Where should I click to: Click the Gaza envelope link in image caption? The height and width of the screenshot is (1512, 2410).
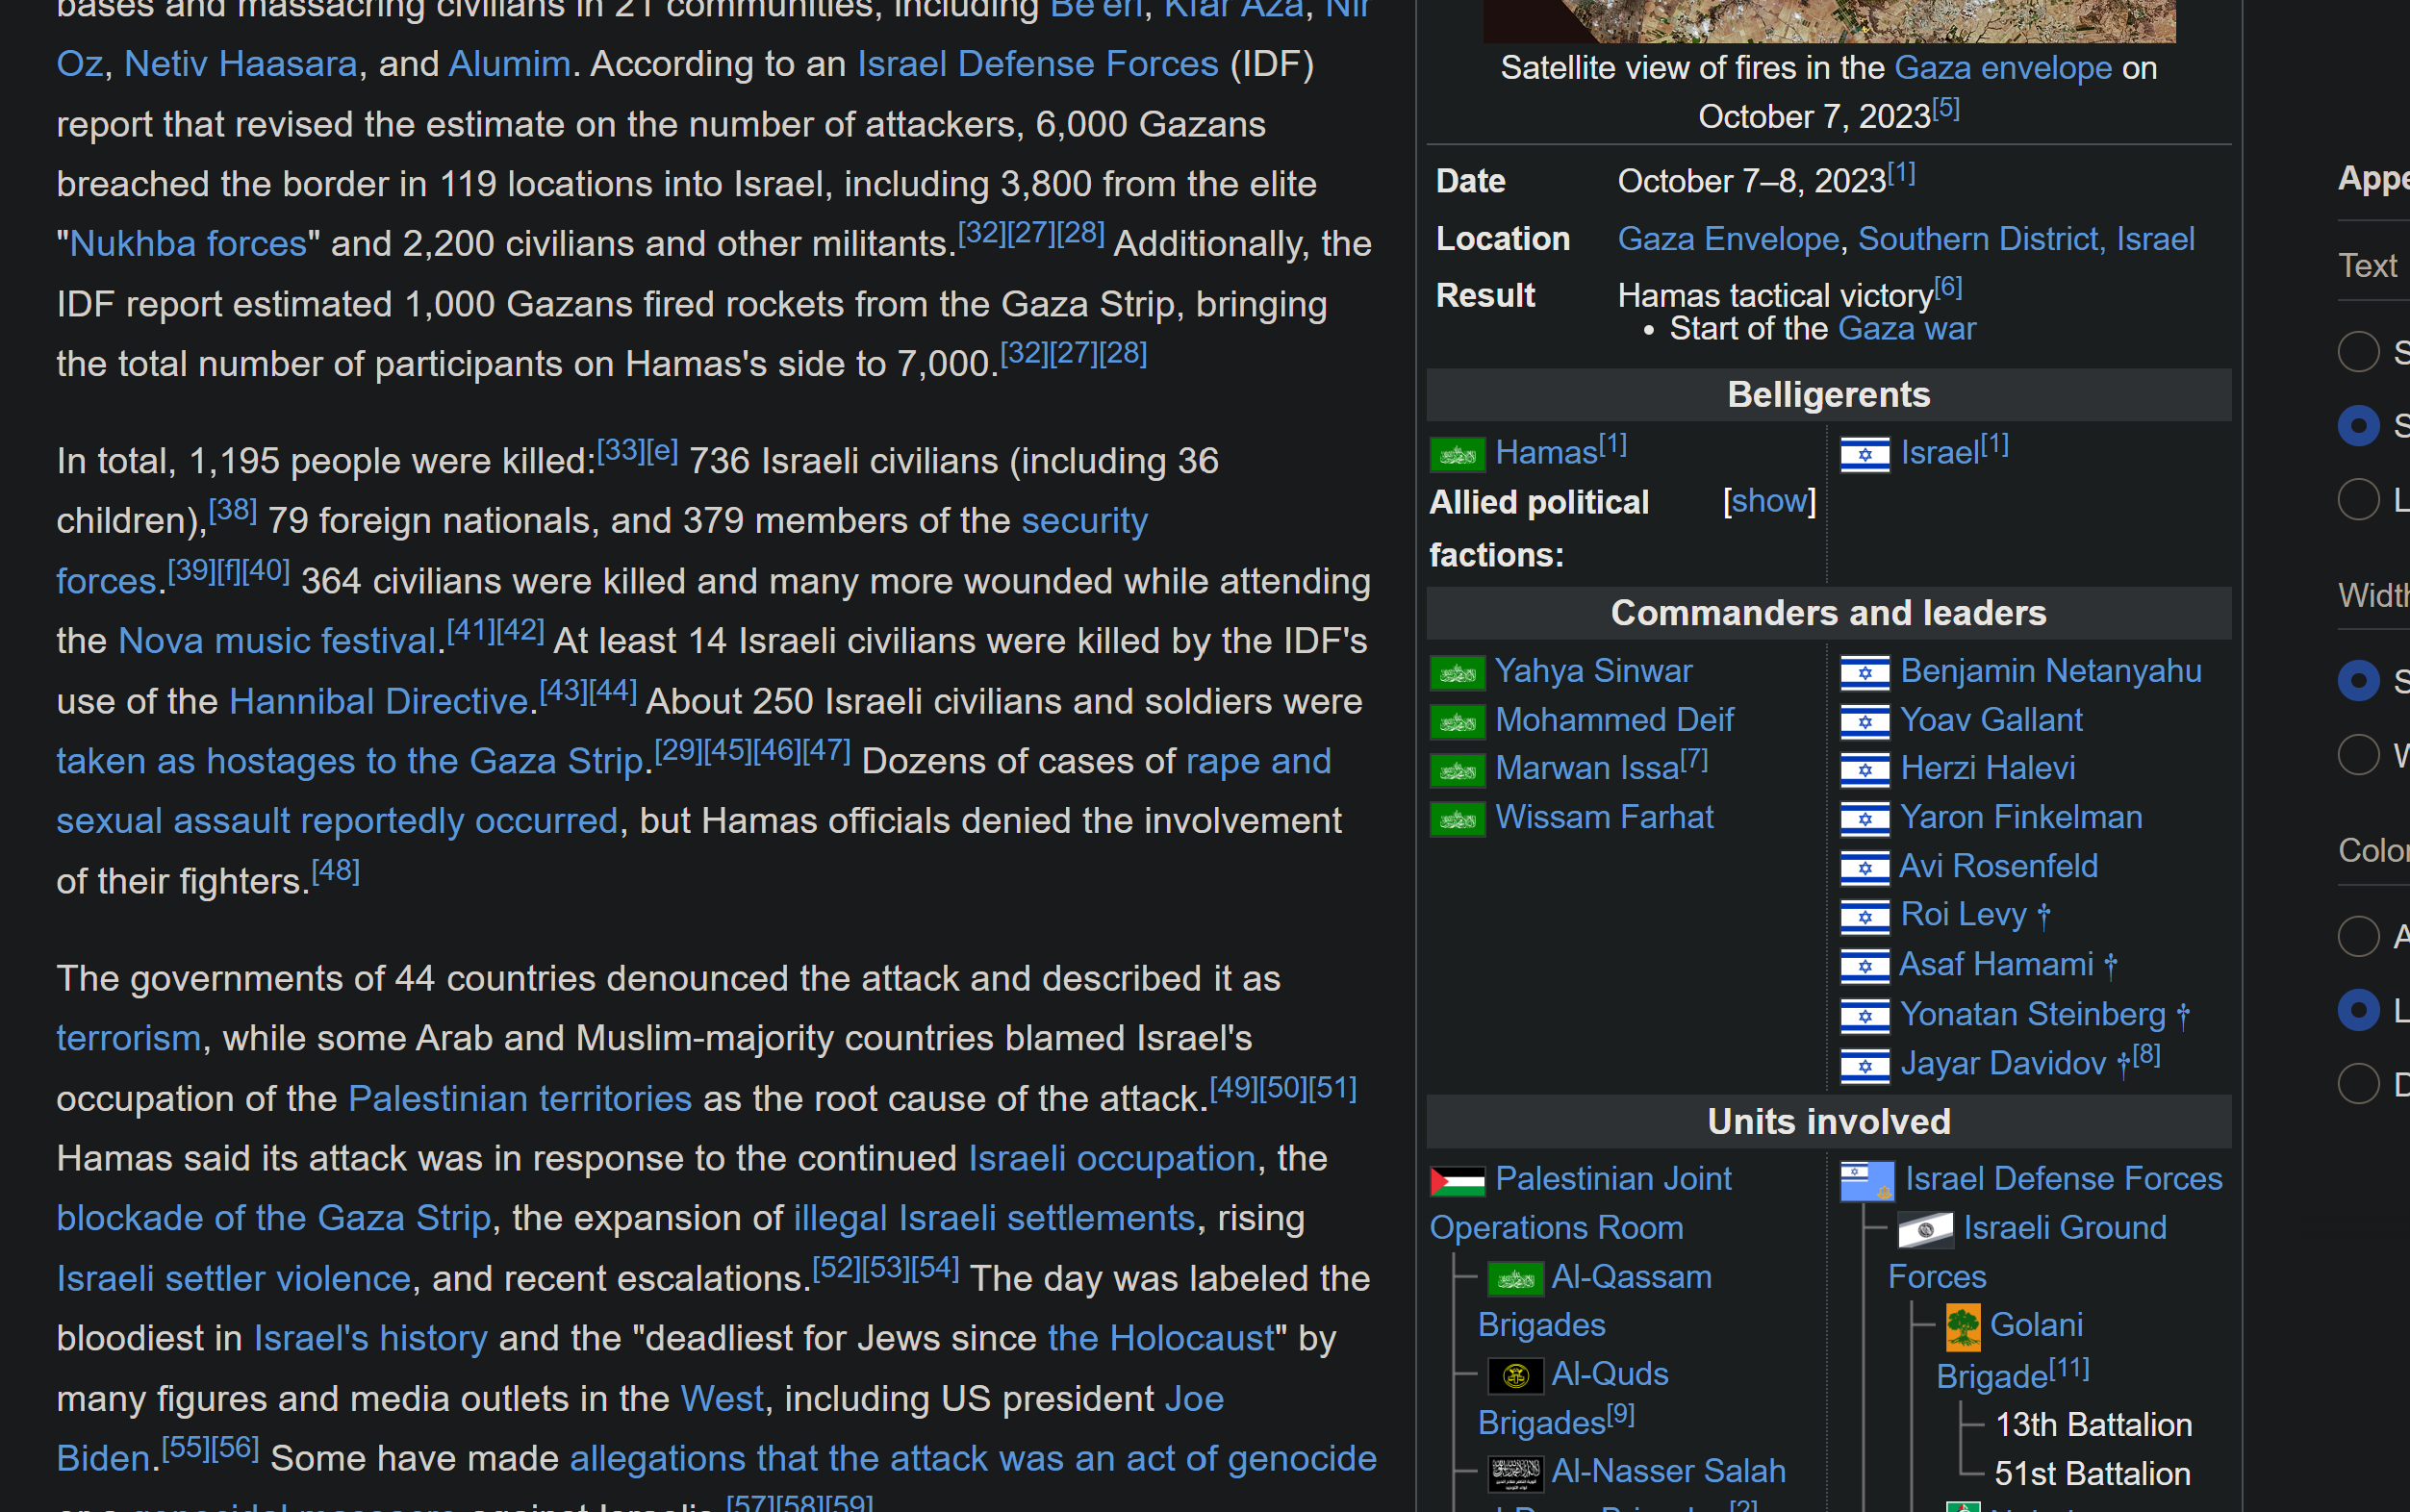[x=2002, y=68]
